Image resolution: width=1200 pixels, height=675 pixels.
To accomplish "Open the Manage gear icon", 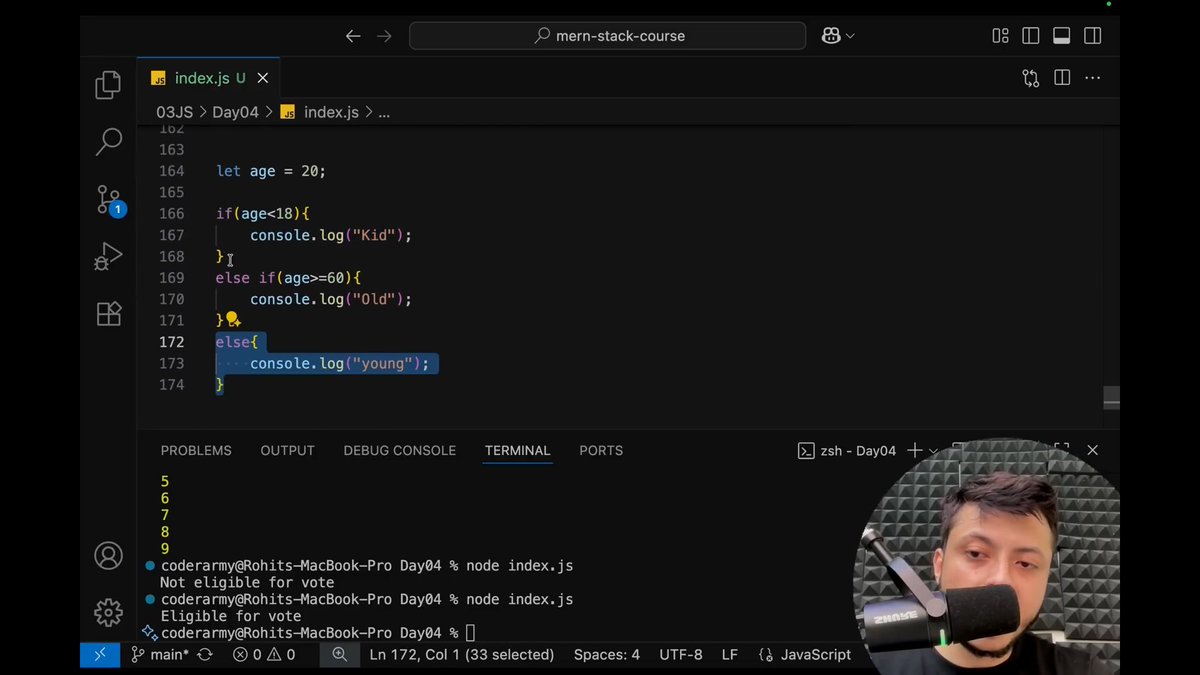I will coord(108,612).
